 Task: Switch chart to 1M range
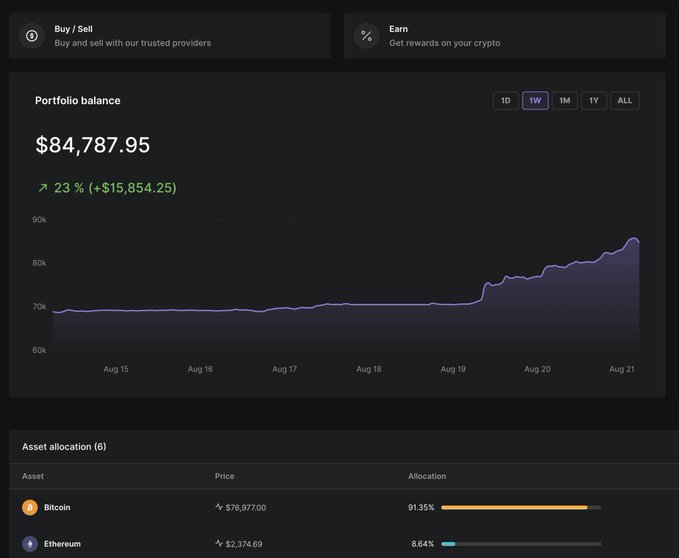coord(565,100)
